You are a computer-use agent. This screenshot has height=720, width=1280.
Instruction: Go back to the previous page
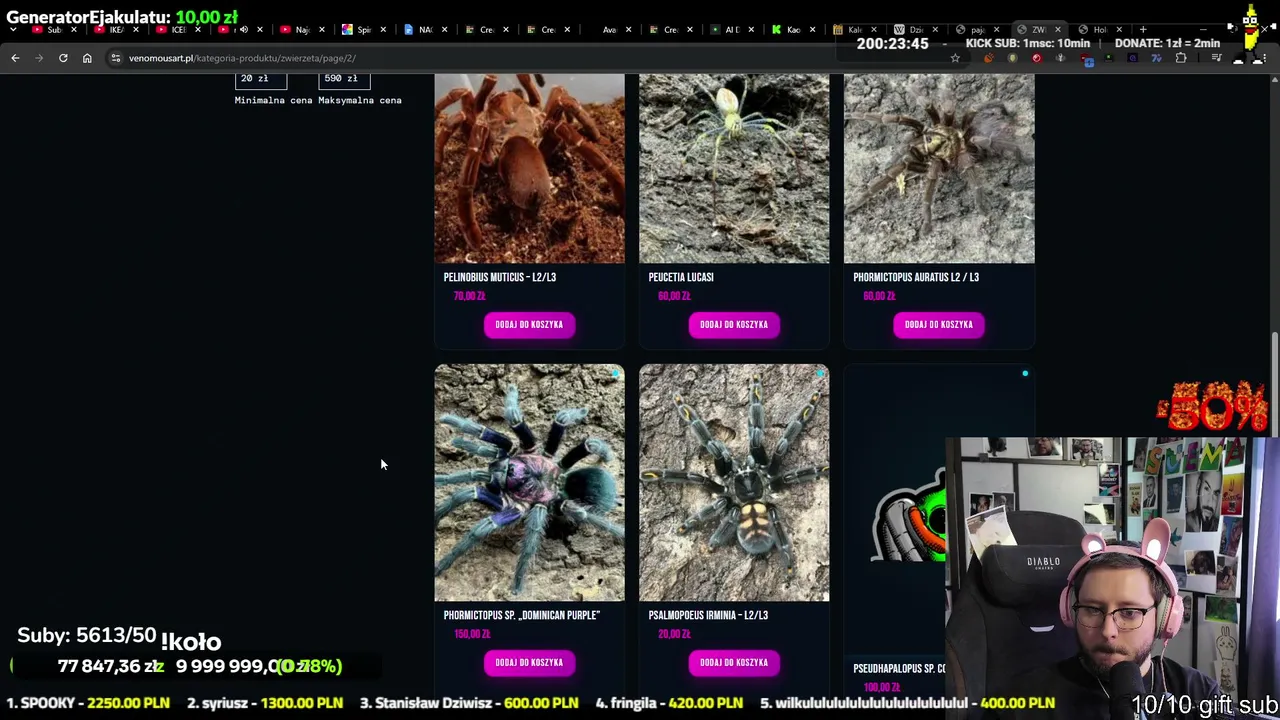point(15,58)
